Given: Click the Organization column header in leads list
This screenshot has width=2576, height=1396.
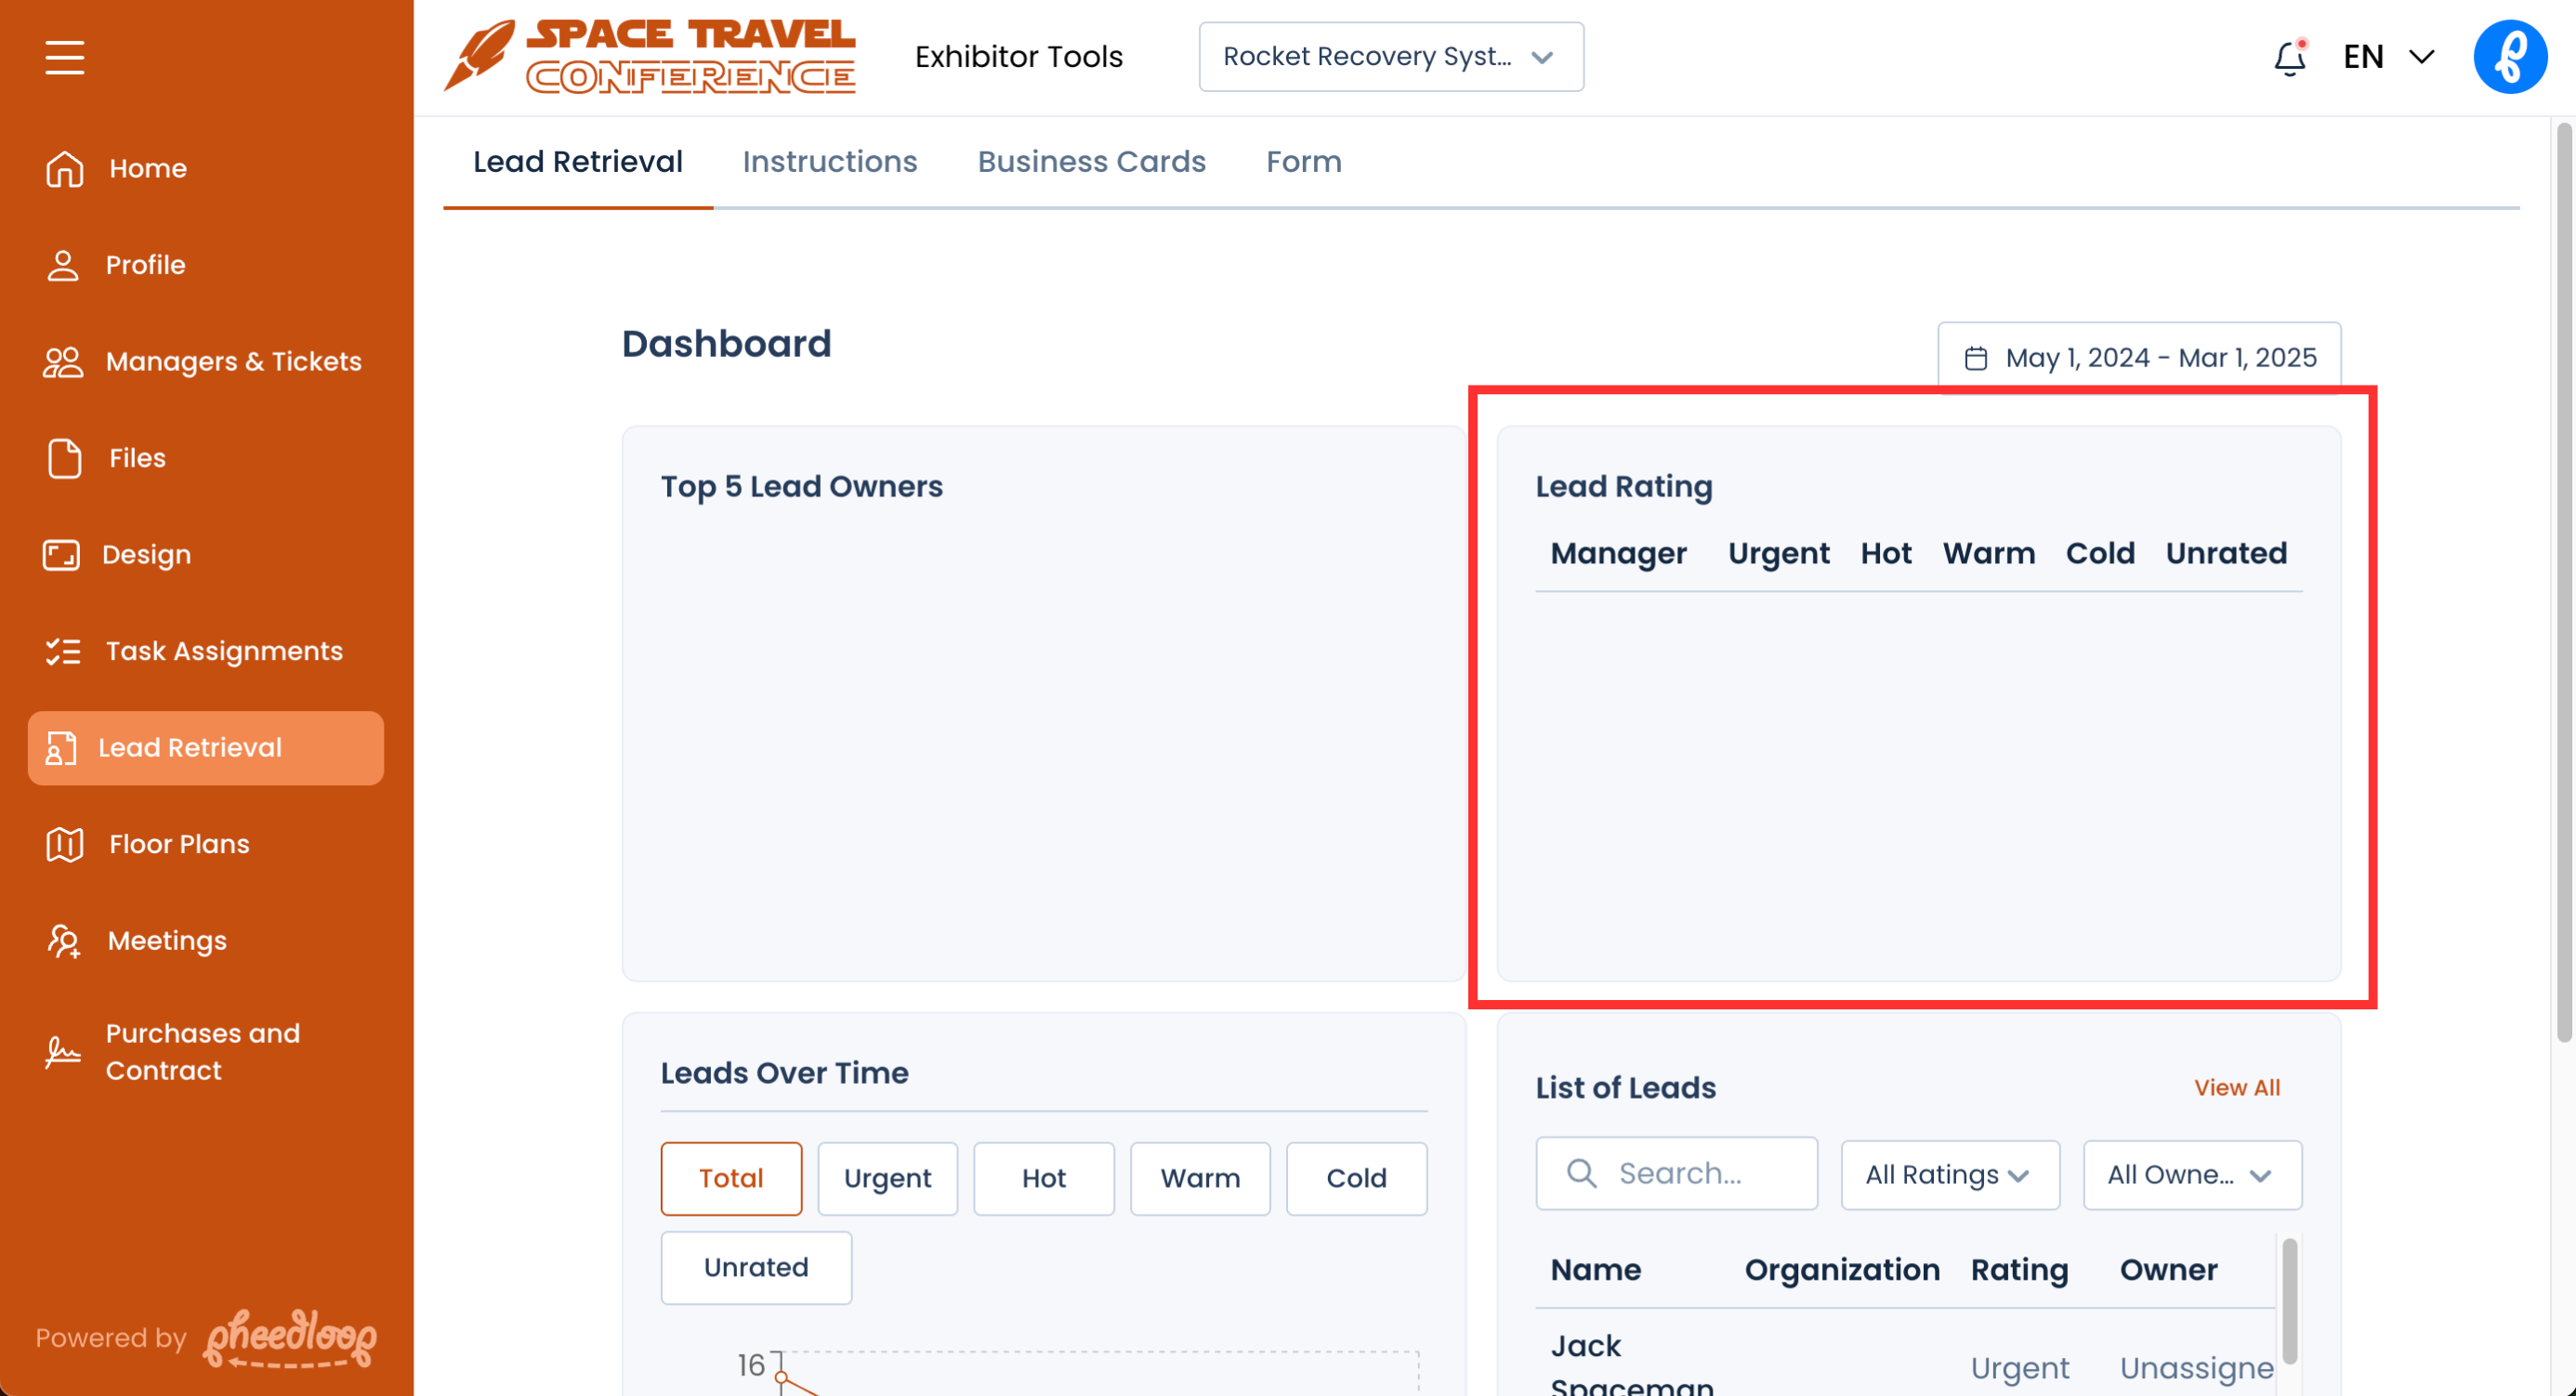Looking at the screenshot, I should click(1842, 1270).
